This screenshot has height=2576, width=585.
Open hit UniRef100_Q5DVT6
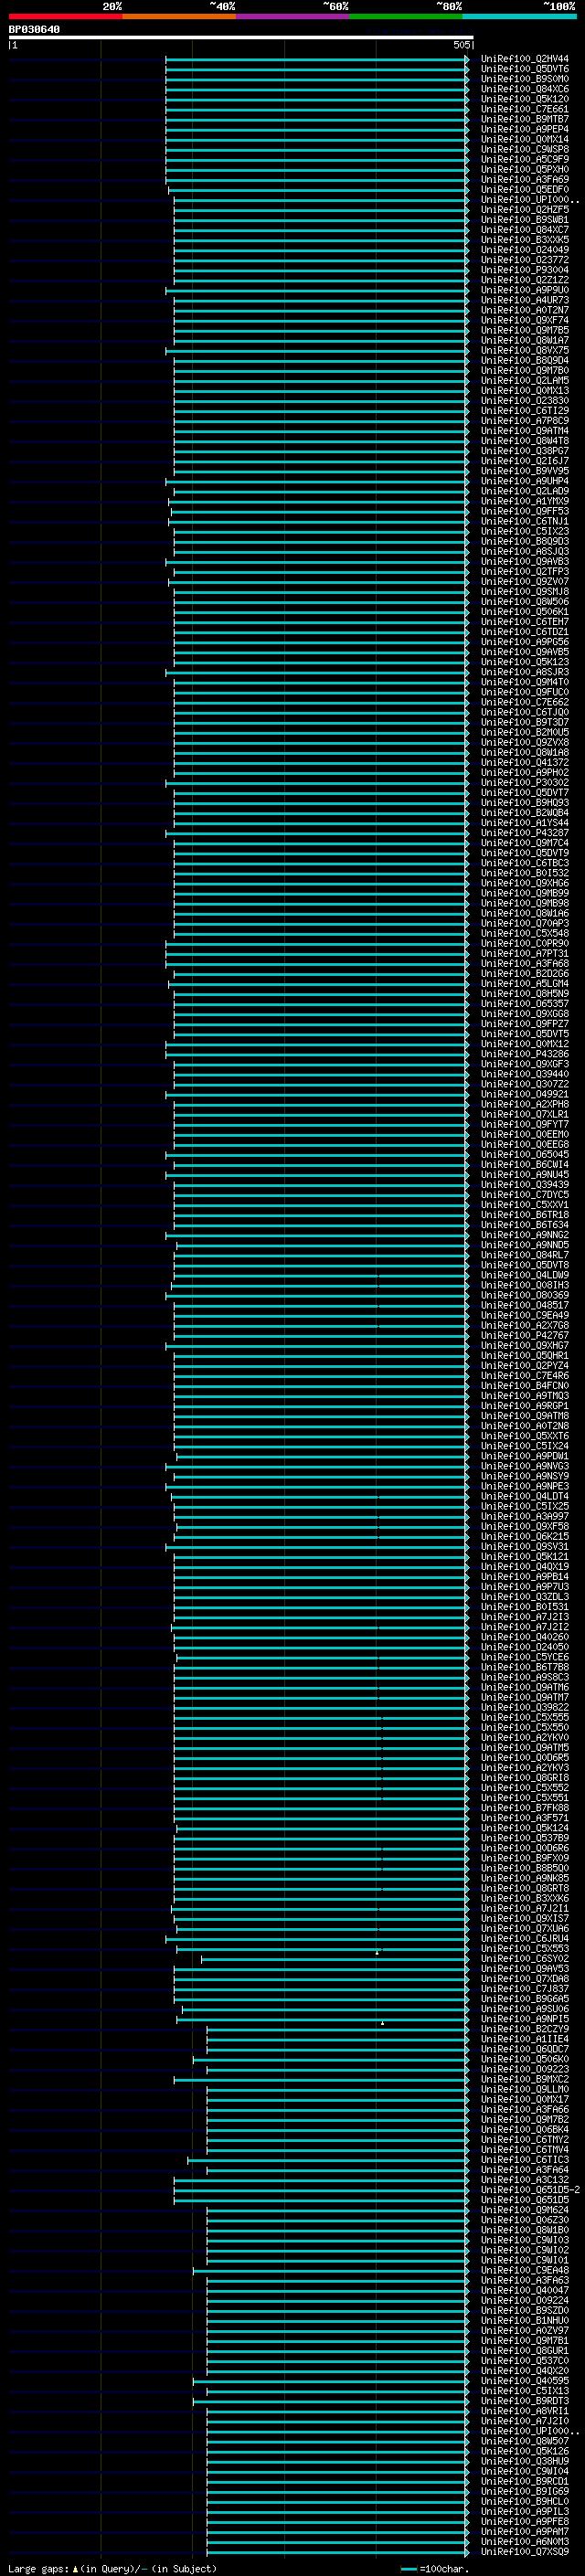[525, 69]
